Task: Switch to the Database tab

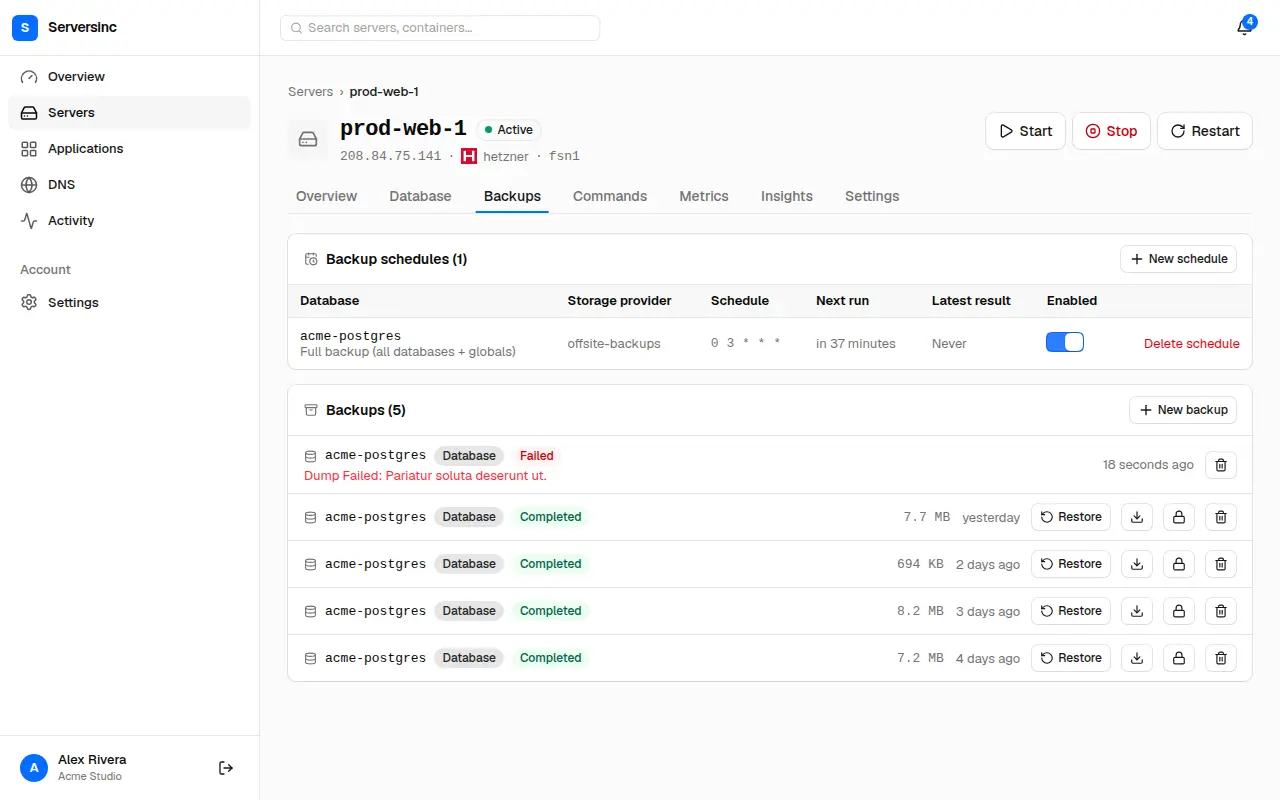Action: coord(420,196)
